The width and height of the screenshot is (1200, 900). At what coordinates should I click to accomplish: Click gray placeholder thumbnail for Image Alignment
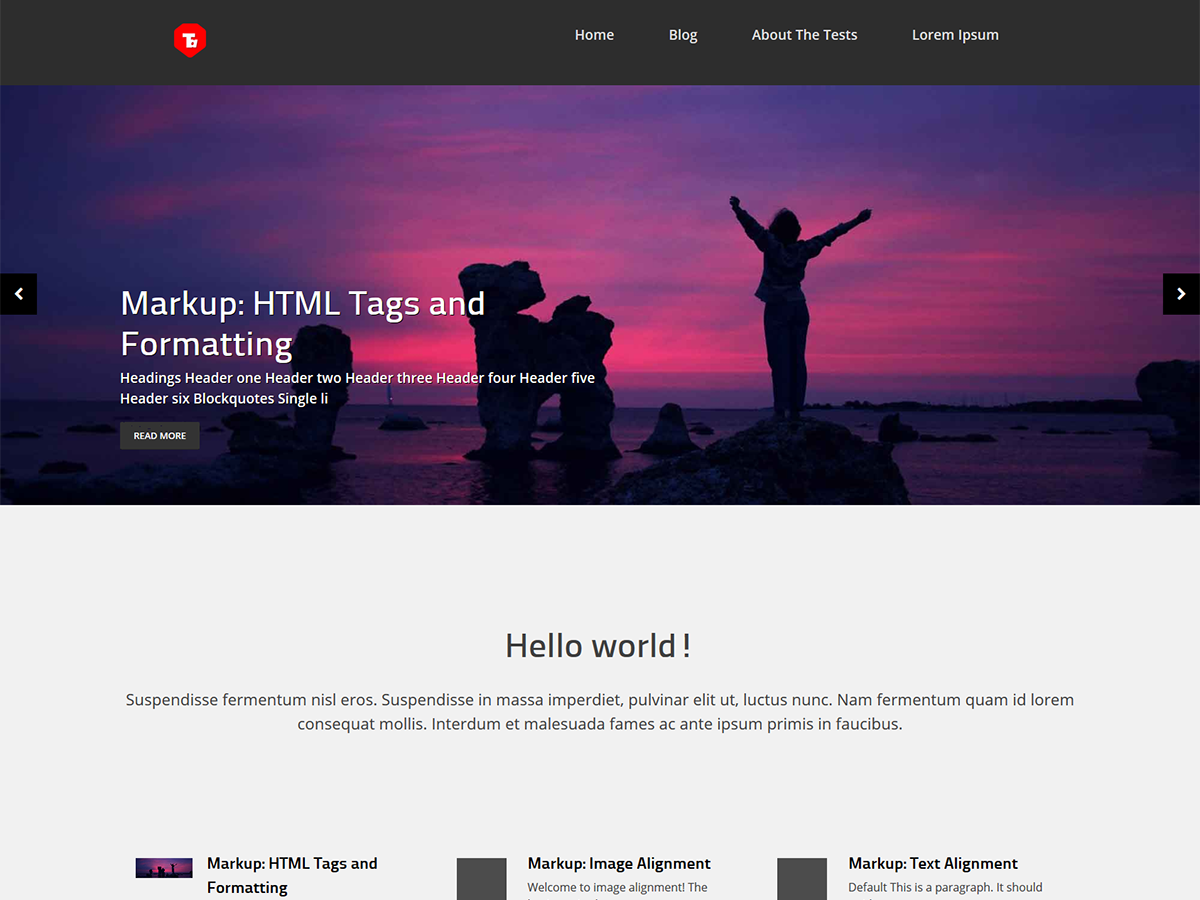point(482,878)
